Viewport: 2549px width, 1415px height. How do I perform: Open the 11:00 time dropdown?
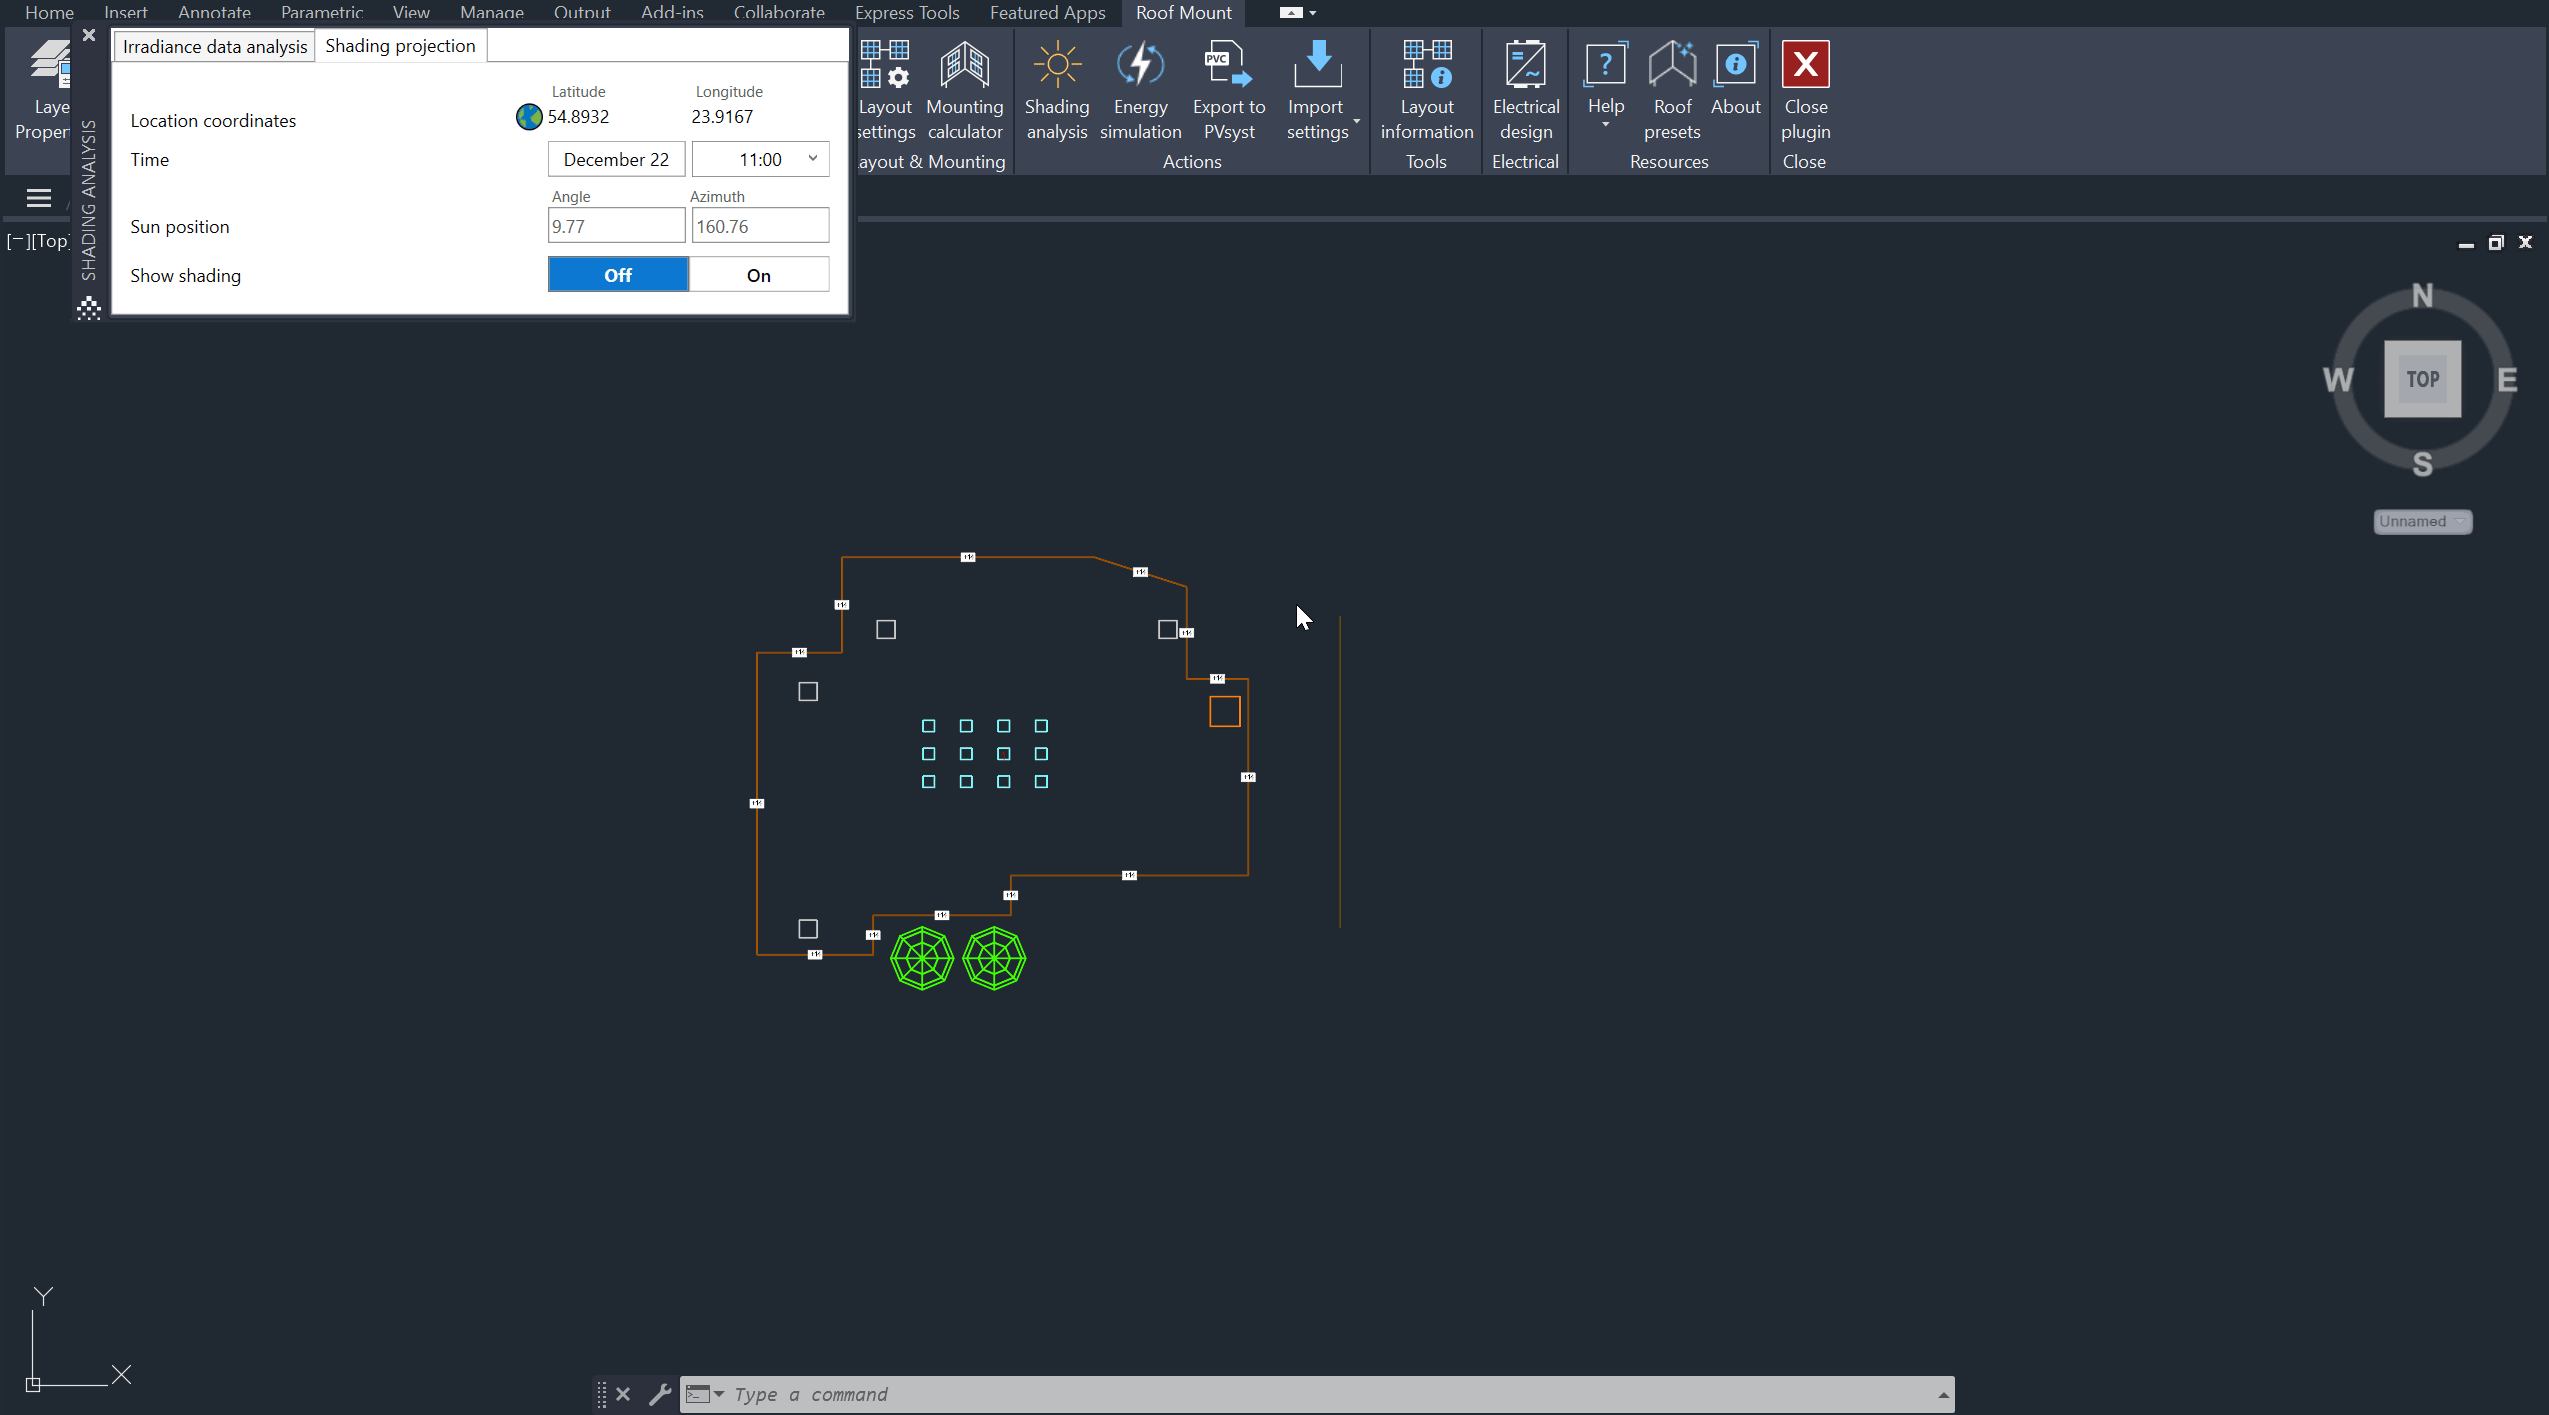tap(812, 159)
